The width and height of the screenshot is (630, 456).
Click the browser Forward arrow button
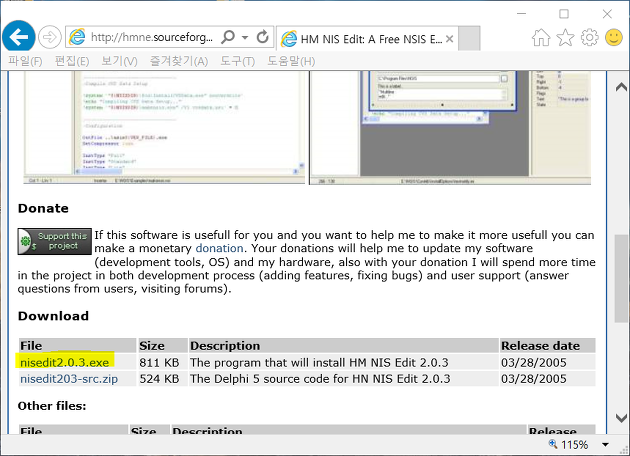[49, 37]
